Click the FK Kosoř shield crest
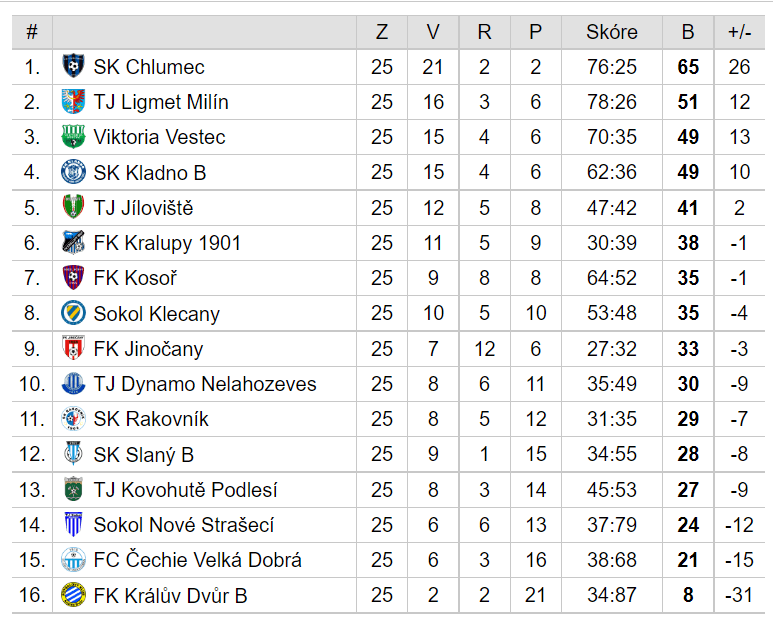This screenshot has width=773, height=622. click(73, 277)
